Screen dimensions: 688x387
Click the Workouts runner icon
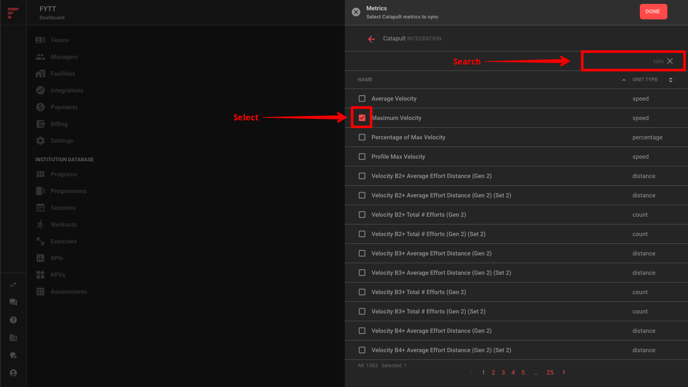pyautogui.click(x=40, y=224)
